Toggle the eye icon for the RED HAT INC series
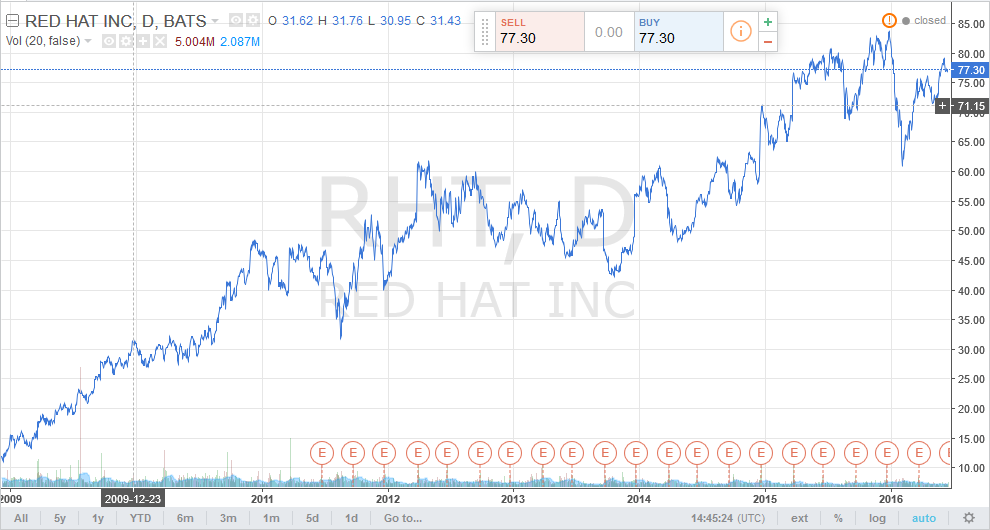The height and width of the screenshot is (530, 990). pyautogui.click(x=236, y=21)
